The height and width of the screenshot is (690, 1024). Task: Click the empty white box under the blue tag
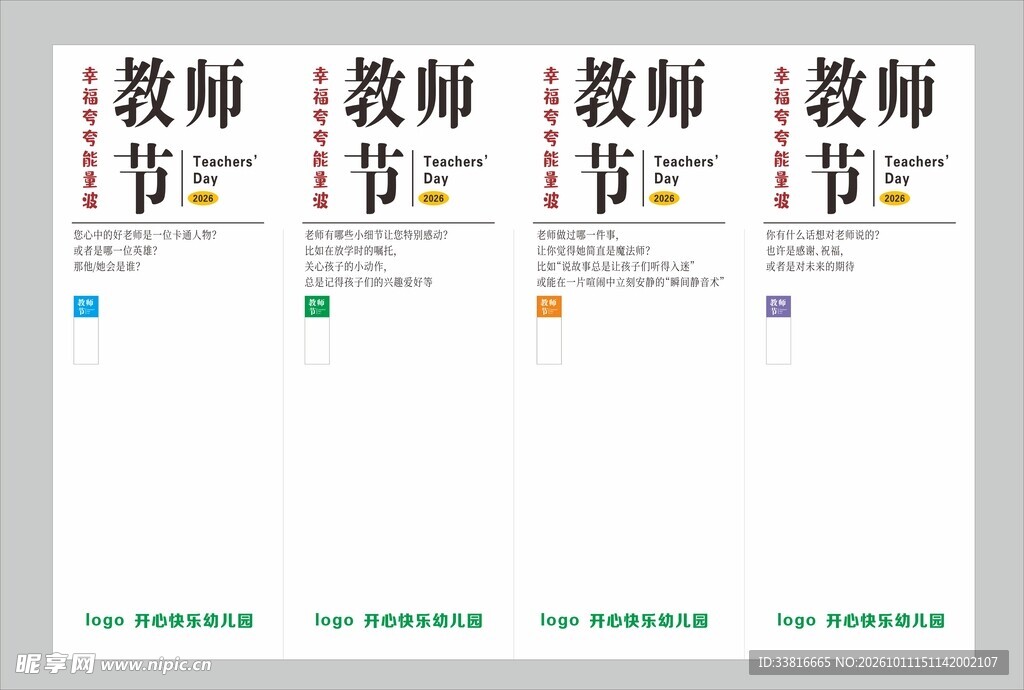[x=86, y=341]
